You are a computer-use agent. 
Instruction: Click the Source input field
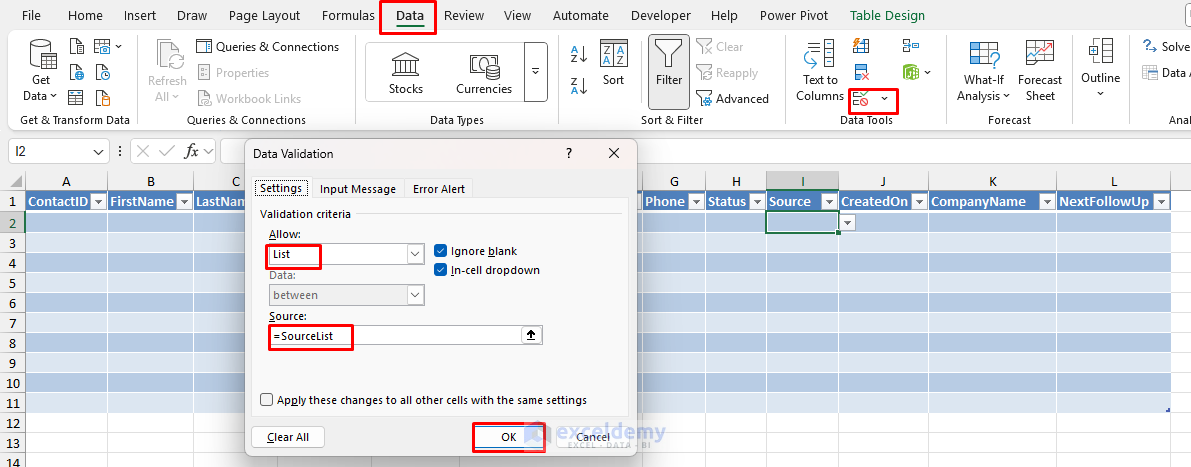[393, 335]
